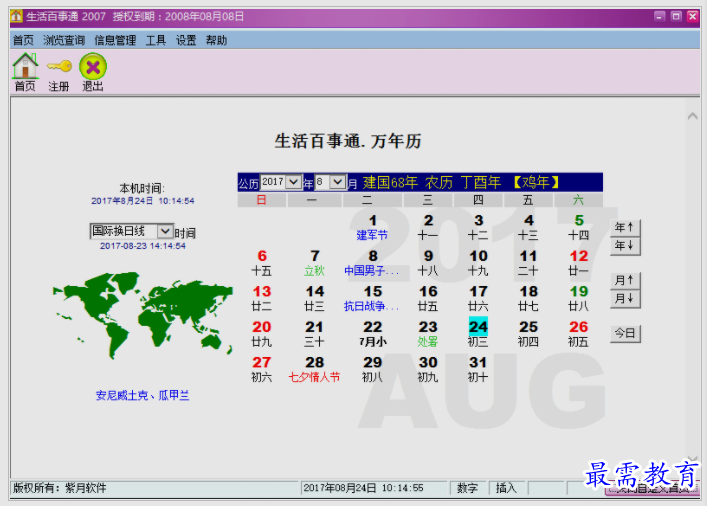Image resolution: width=707 pixels, height=506 pixels.
Task: Select date 4 十三
Action: (528, 227)
